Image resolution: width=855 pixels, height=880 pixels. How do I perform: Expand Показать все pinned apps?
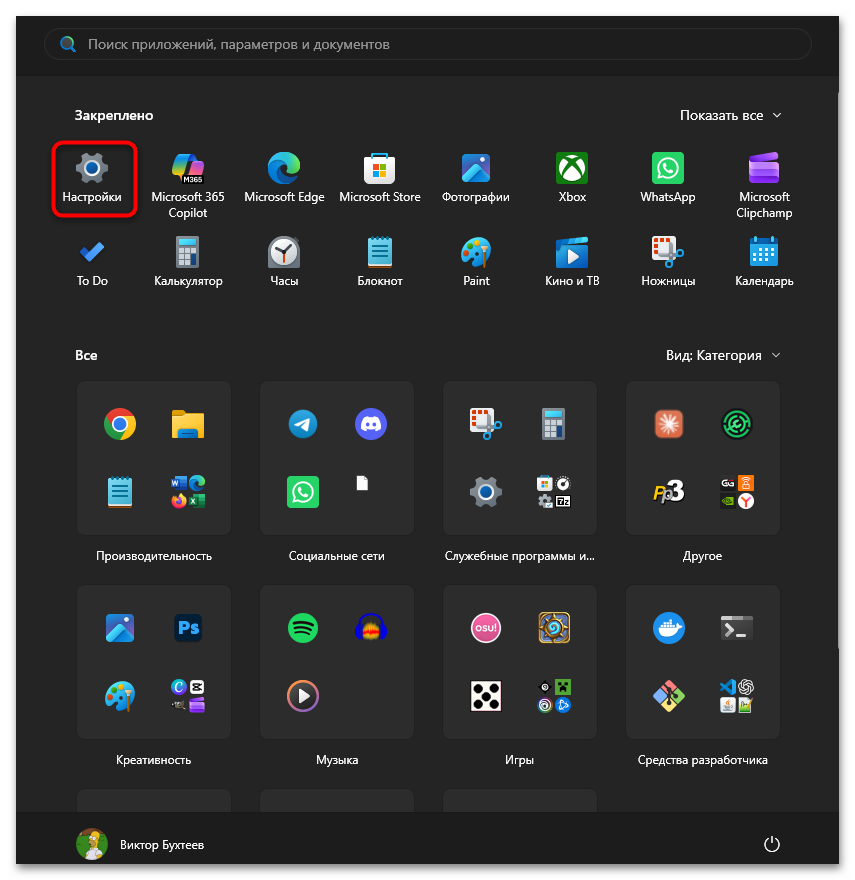coord(731,116)
